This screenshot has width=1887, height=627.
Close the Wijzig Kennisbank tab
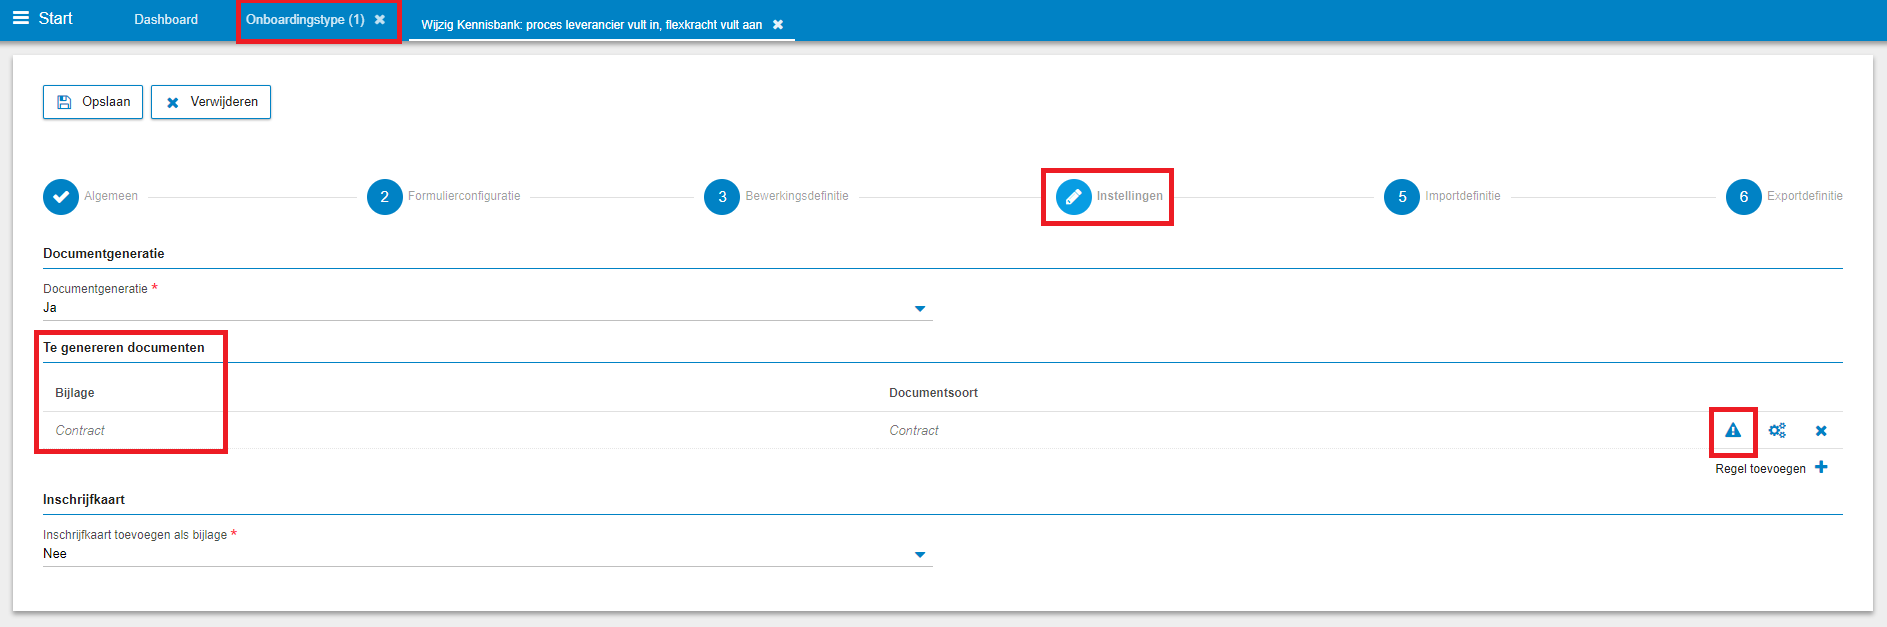[x=778, y=25]
